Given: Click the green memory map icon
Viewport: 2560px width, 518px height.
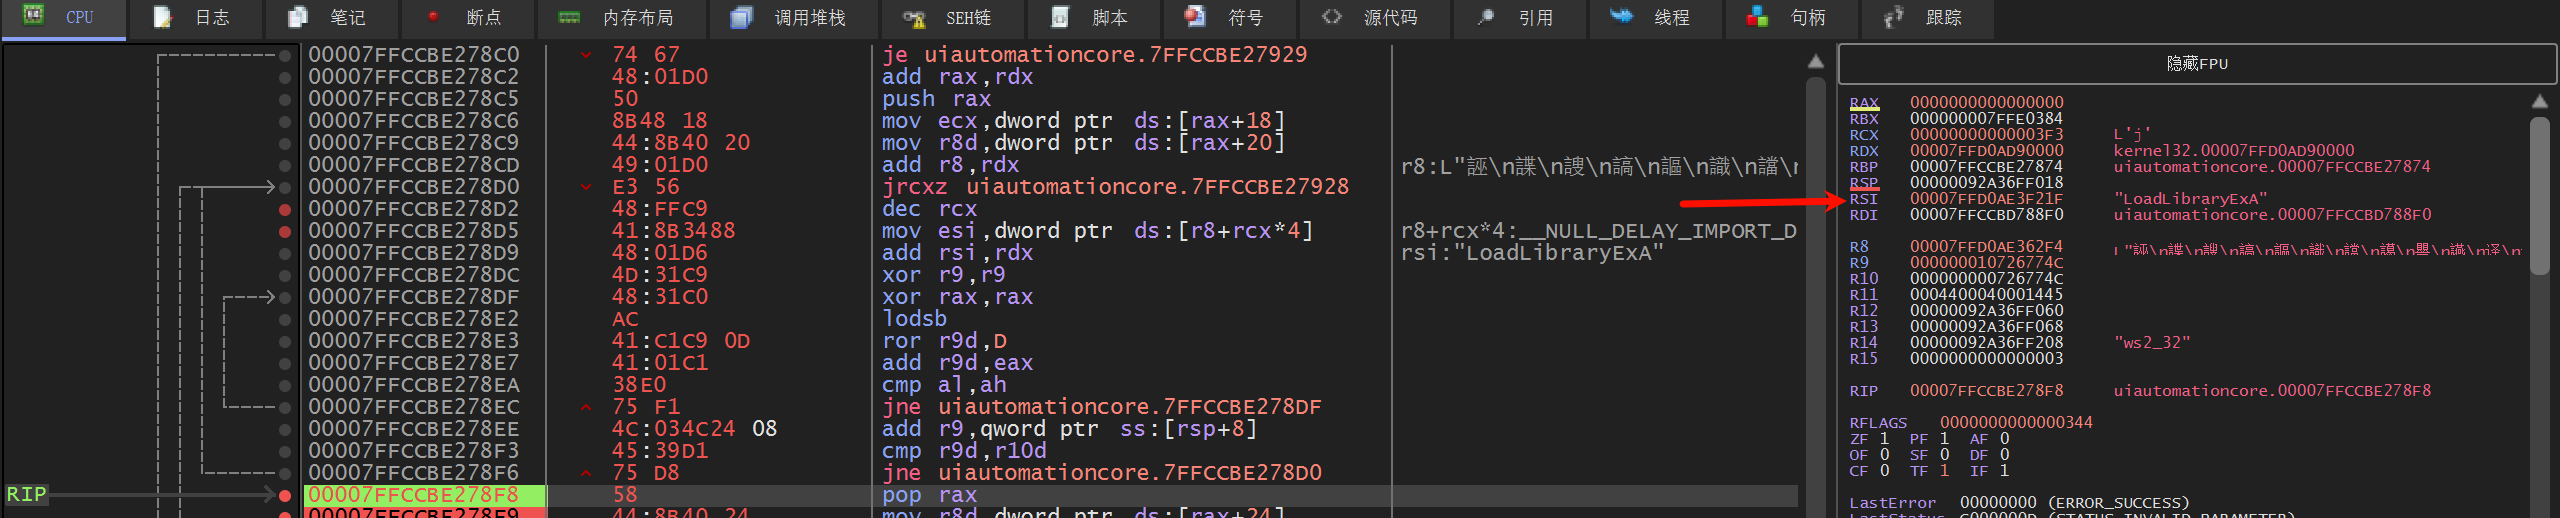Looking at the screenshot, I should [x=569, y=17].
